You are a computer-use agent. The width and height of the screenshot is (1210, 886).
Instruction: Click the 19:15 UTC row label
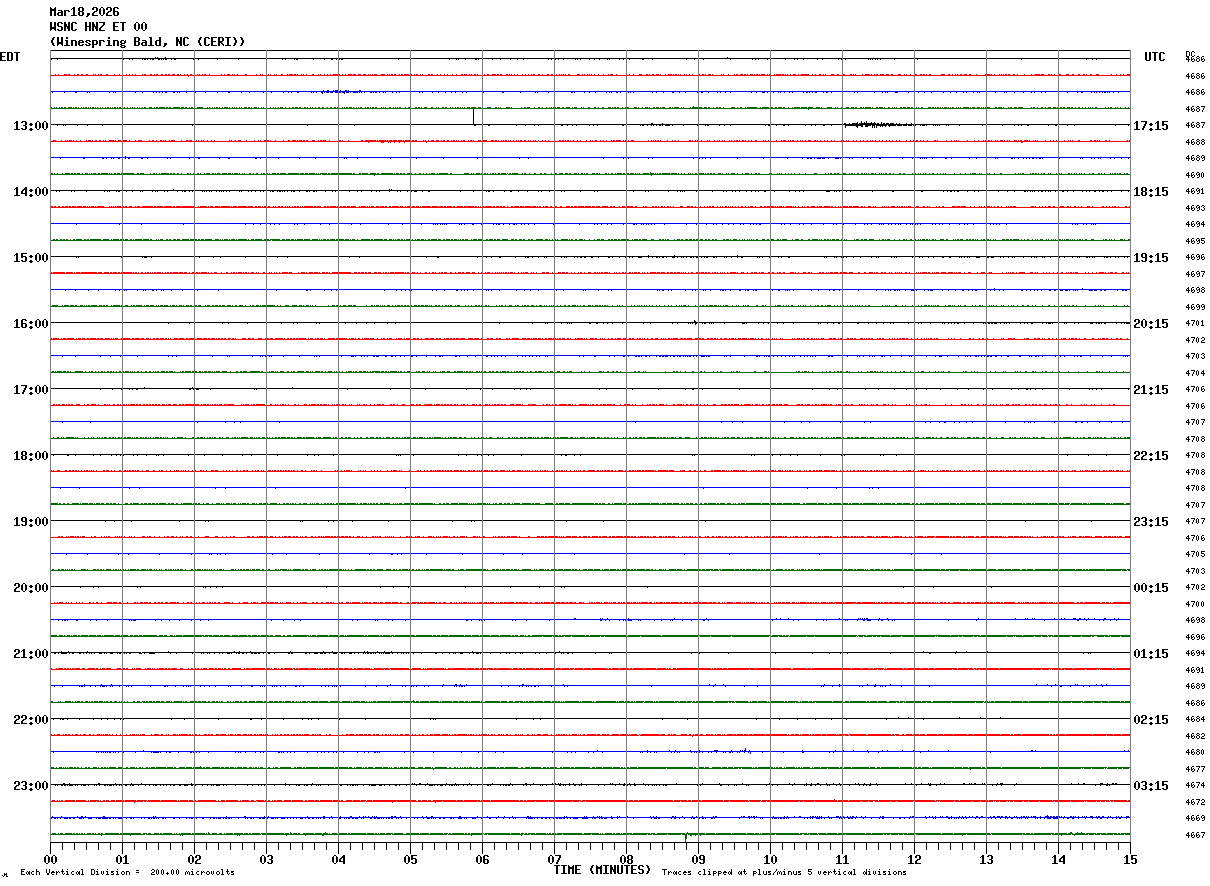(1151, 258)
